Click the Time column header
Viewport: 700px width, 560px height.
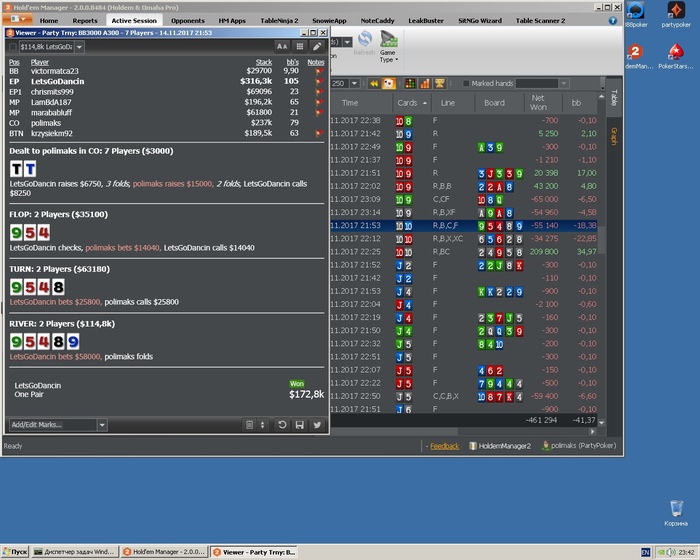[x=350, y=103]
